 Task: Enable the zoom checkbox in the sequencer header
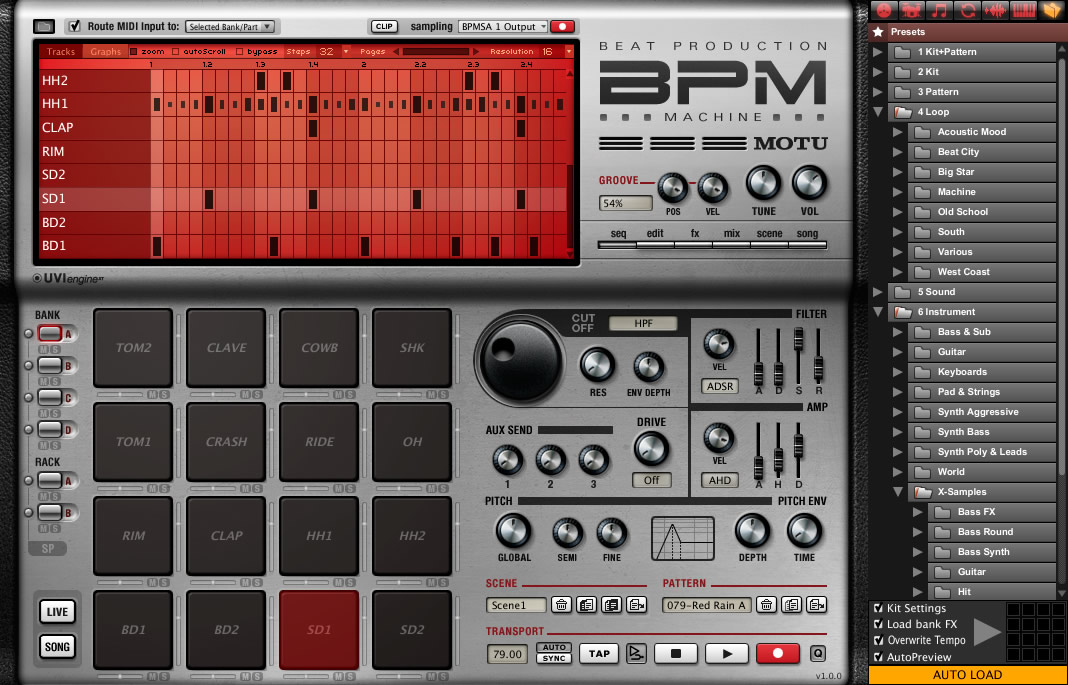point(134,52)
